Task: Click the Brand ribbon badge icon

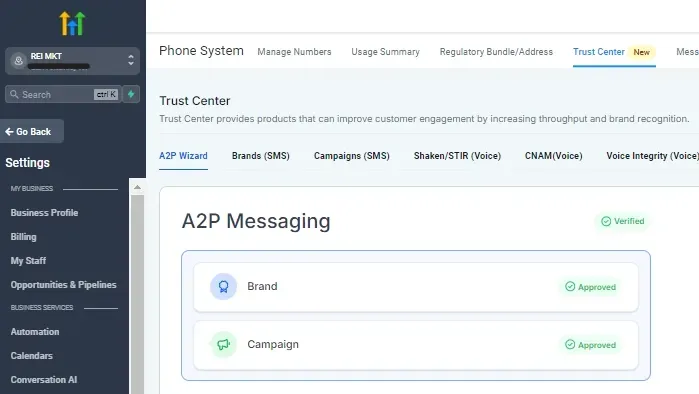Action: tap(223, 286)
